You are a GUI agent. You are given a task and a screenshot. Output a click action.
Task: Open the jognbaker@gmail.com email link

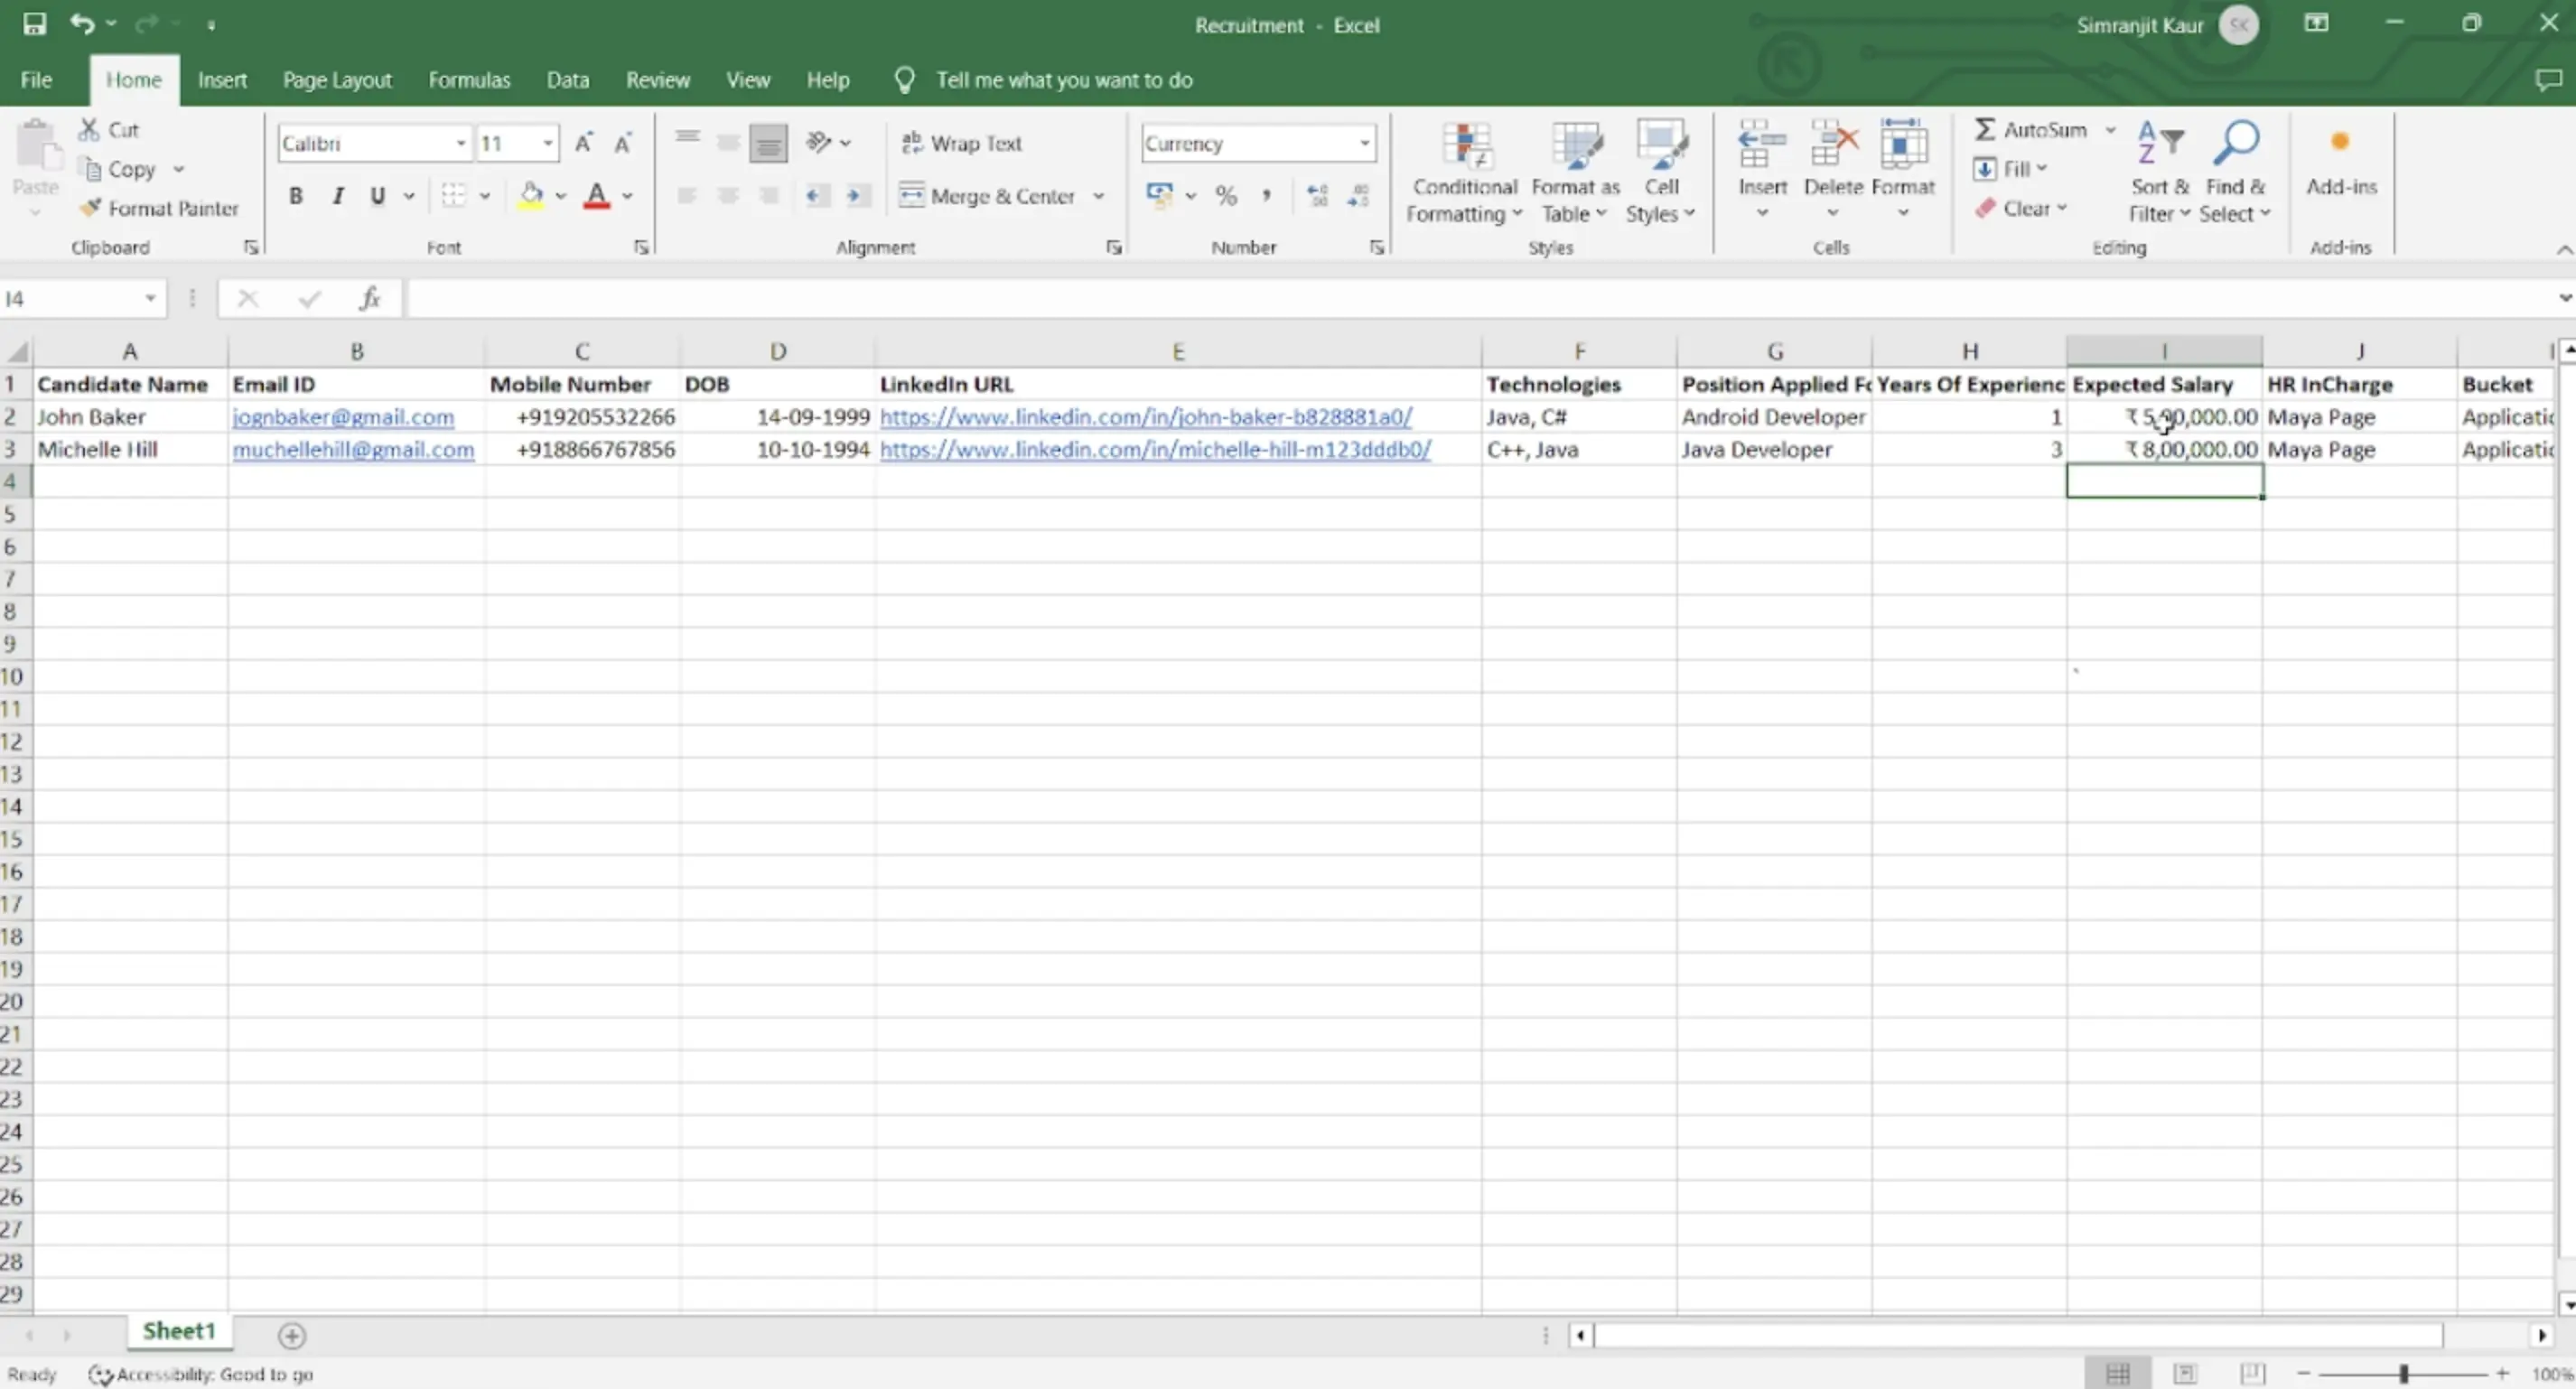[343, 417]
